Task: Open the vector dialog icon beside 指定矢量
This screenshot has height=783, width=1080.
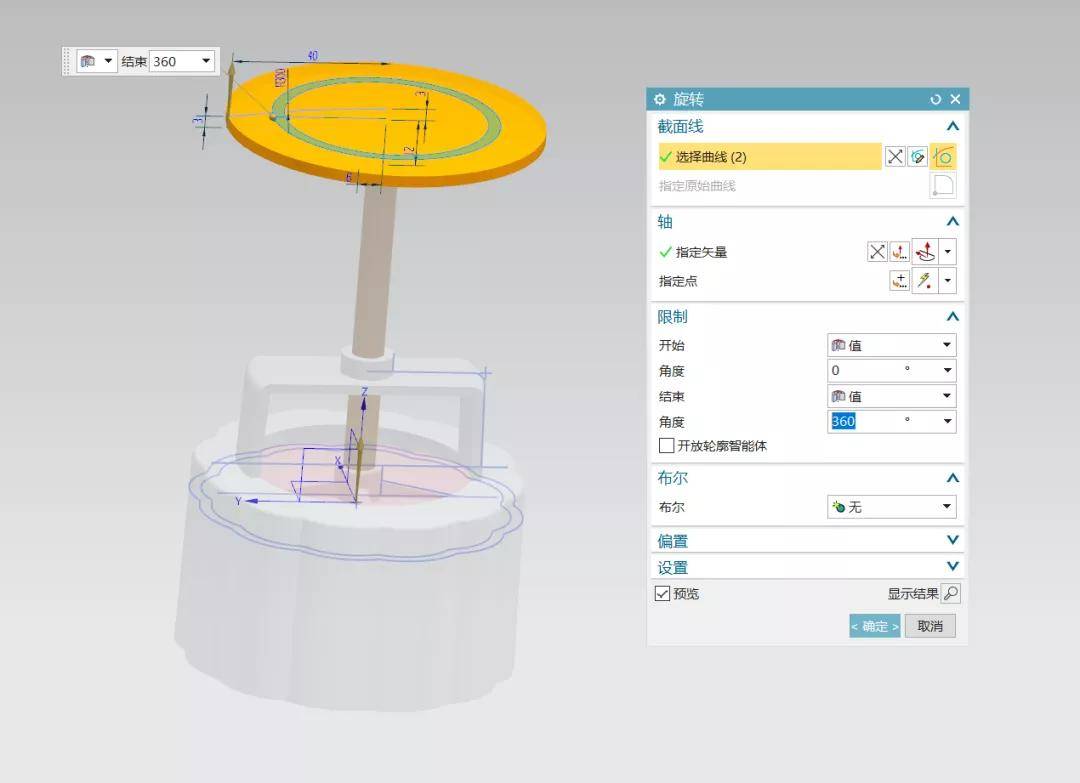Action: [899, 252]
